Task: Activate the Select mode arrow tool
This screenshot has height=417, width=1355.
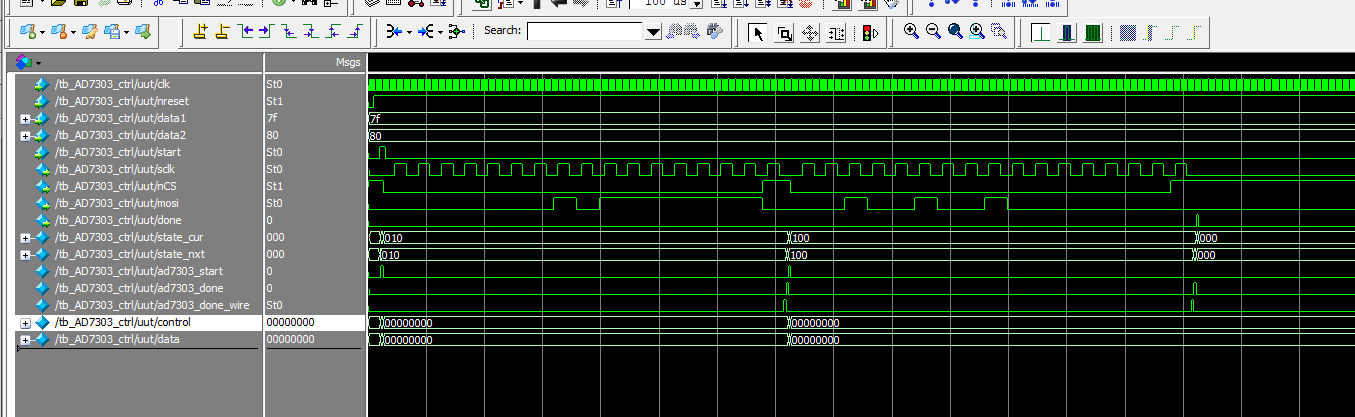Action: click(758, 33)
